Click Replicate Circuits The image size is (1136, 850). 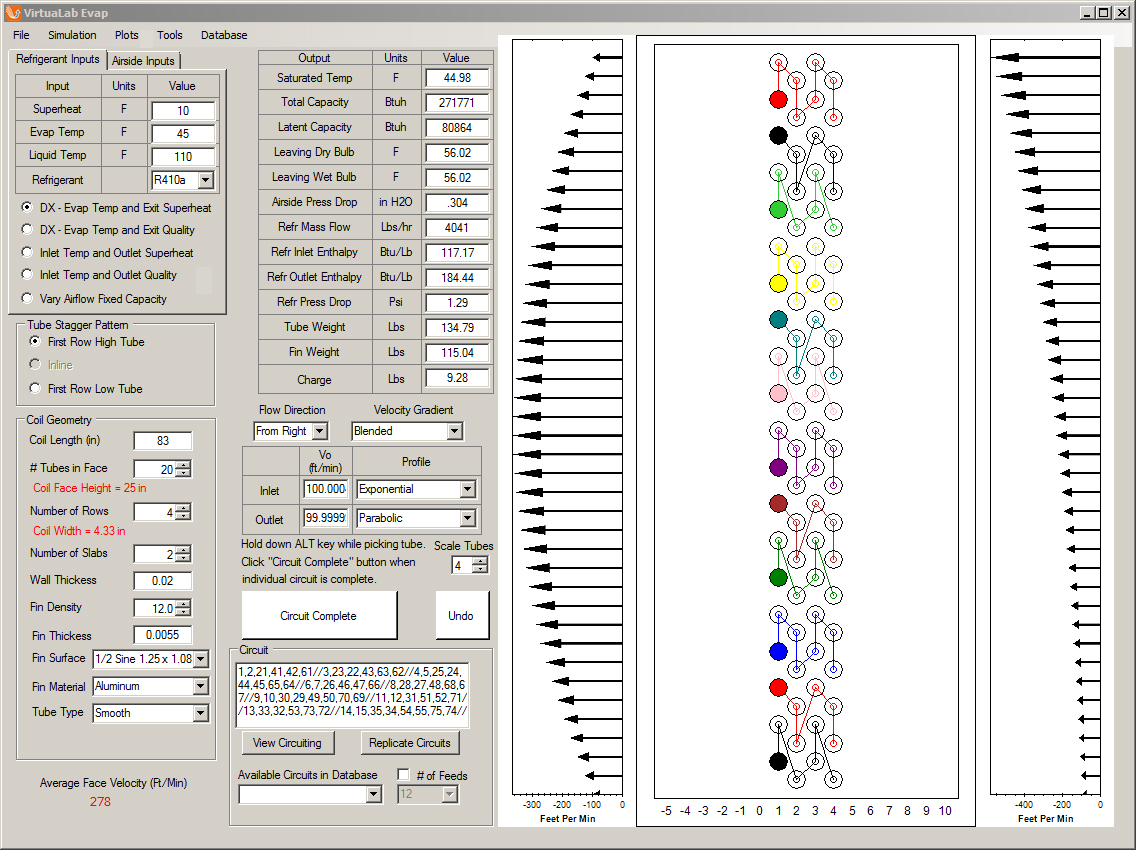[410, 743]
